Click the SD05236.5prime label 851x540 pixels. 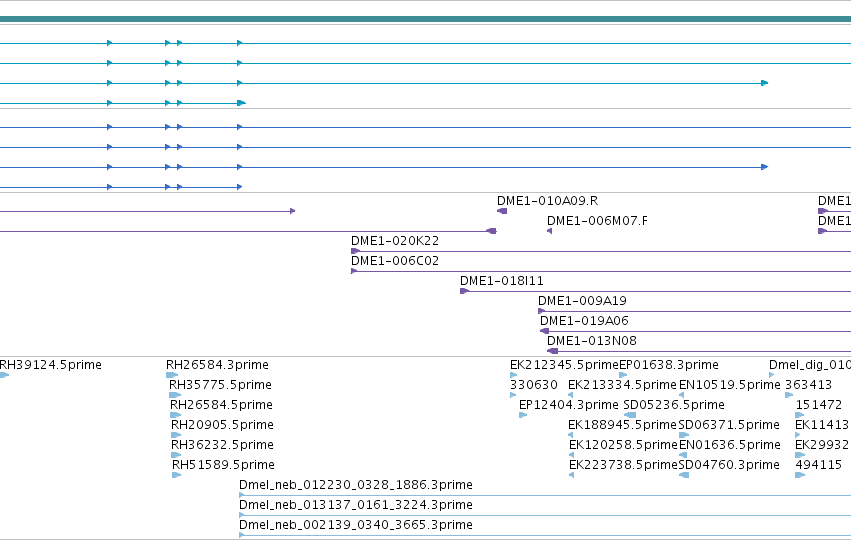674,405
